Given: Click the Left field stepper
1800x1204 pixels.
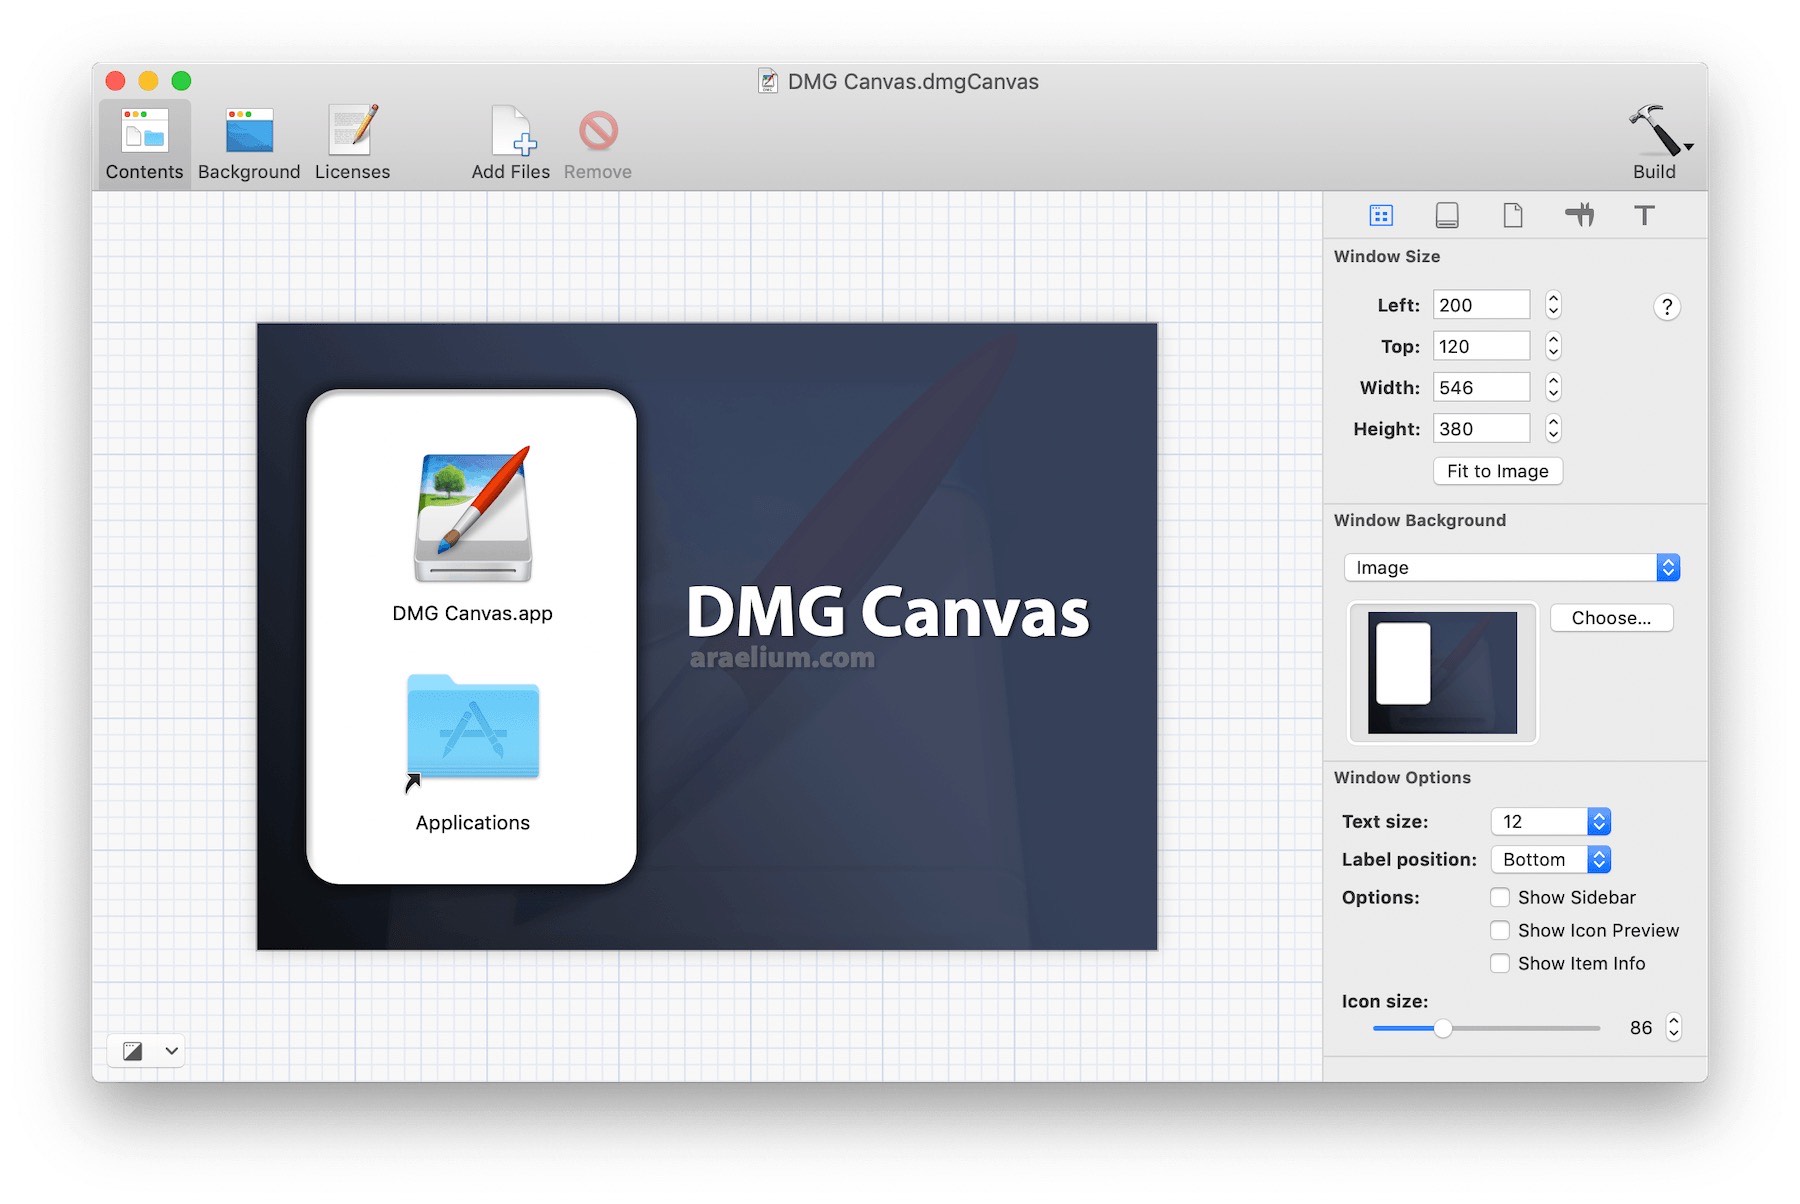Looking at the screenshot, I should 1553,305.
